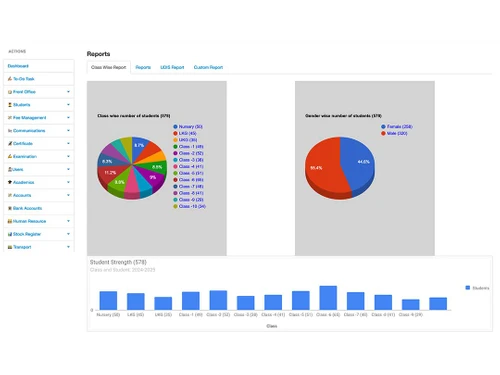
Task: Expand the Fee Management dropdown arrow
Action: [68, 118]
